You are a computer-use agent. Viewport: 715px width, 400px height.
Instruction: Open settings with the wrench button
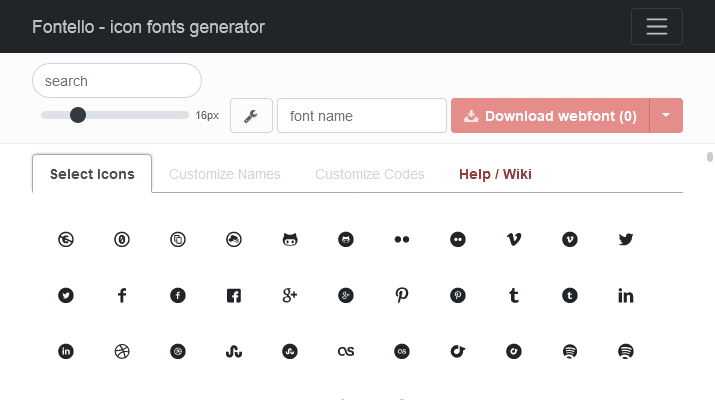(251, 116)
